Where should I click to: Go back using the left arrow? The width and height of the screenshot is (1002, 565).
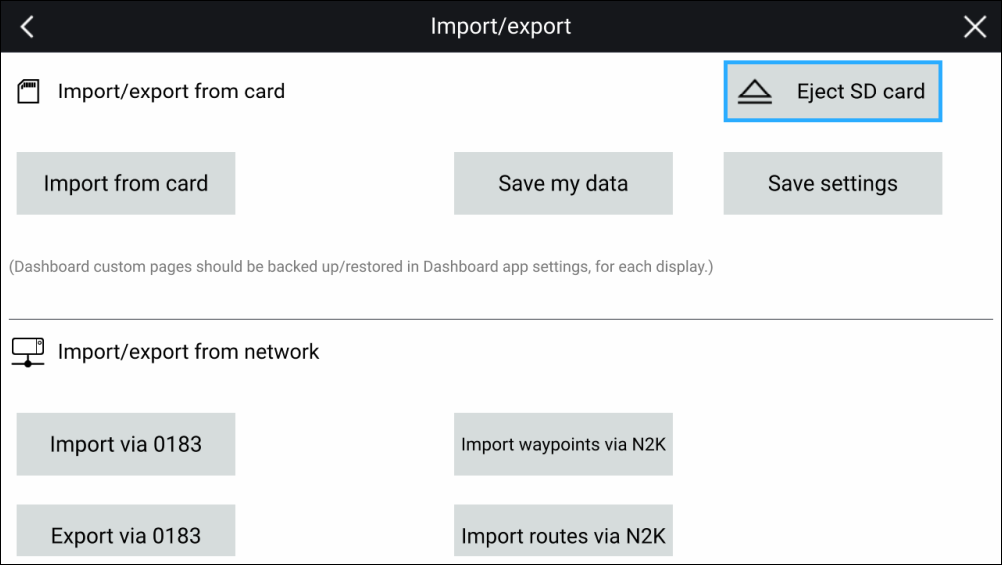[x=27, y=27]
